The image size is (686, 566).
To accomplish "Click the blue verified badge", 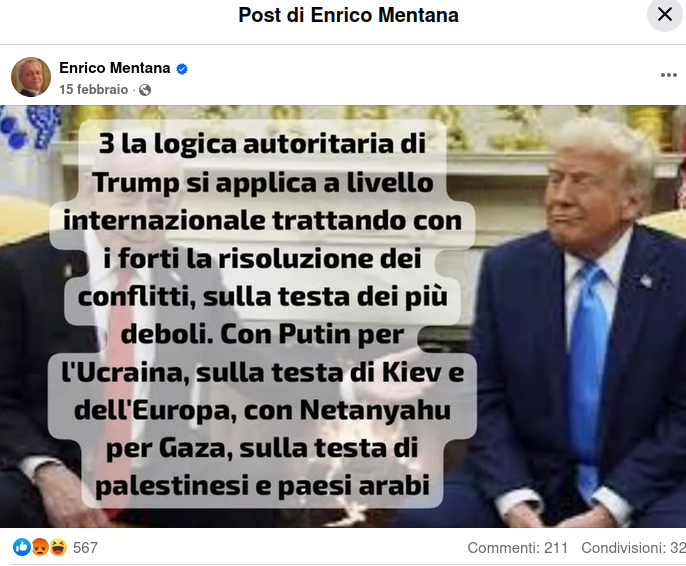I will [182, 69].
